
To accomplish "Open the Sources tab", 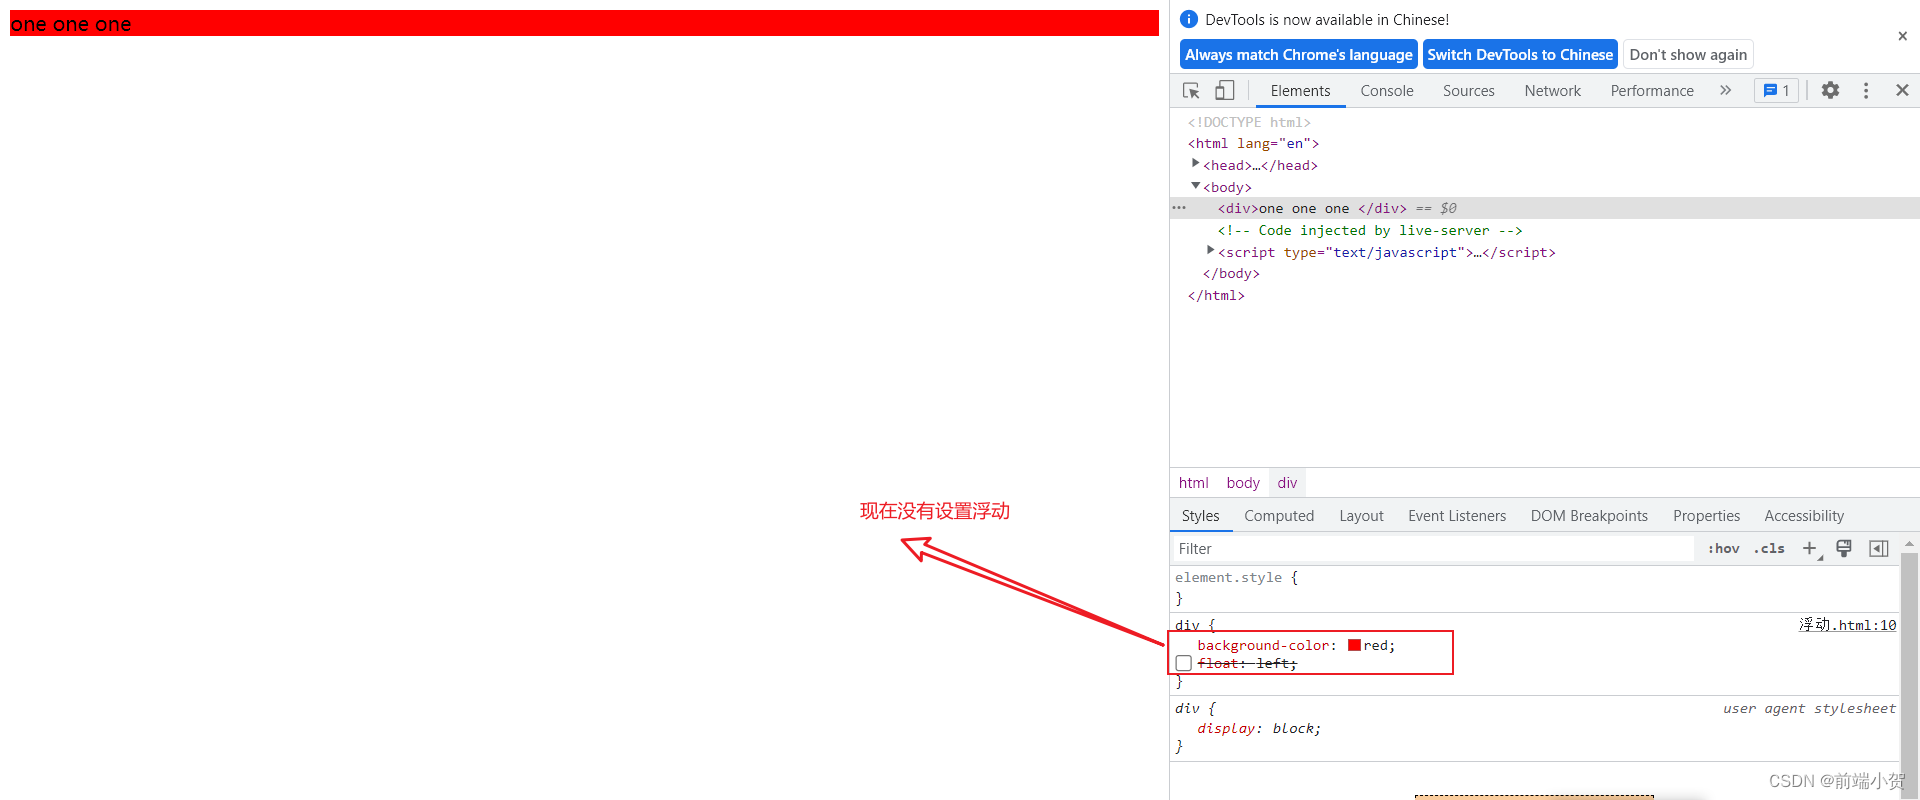I will [1468, 91].
